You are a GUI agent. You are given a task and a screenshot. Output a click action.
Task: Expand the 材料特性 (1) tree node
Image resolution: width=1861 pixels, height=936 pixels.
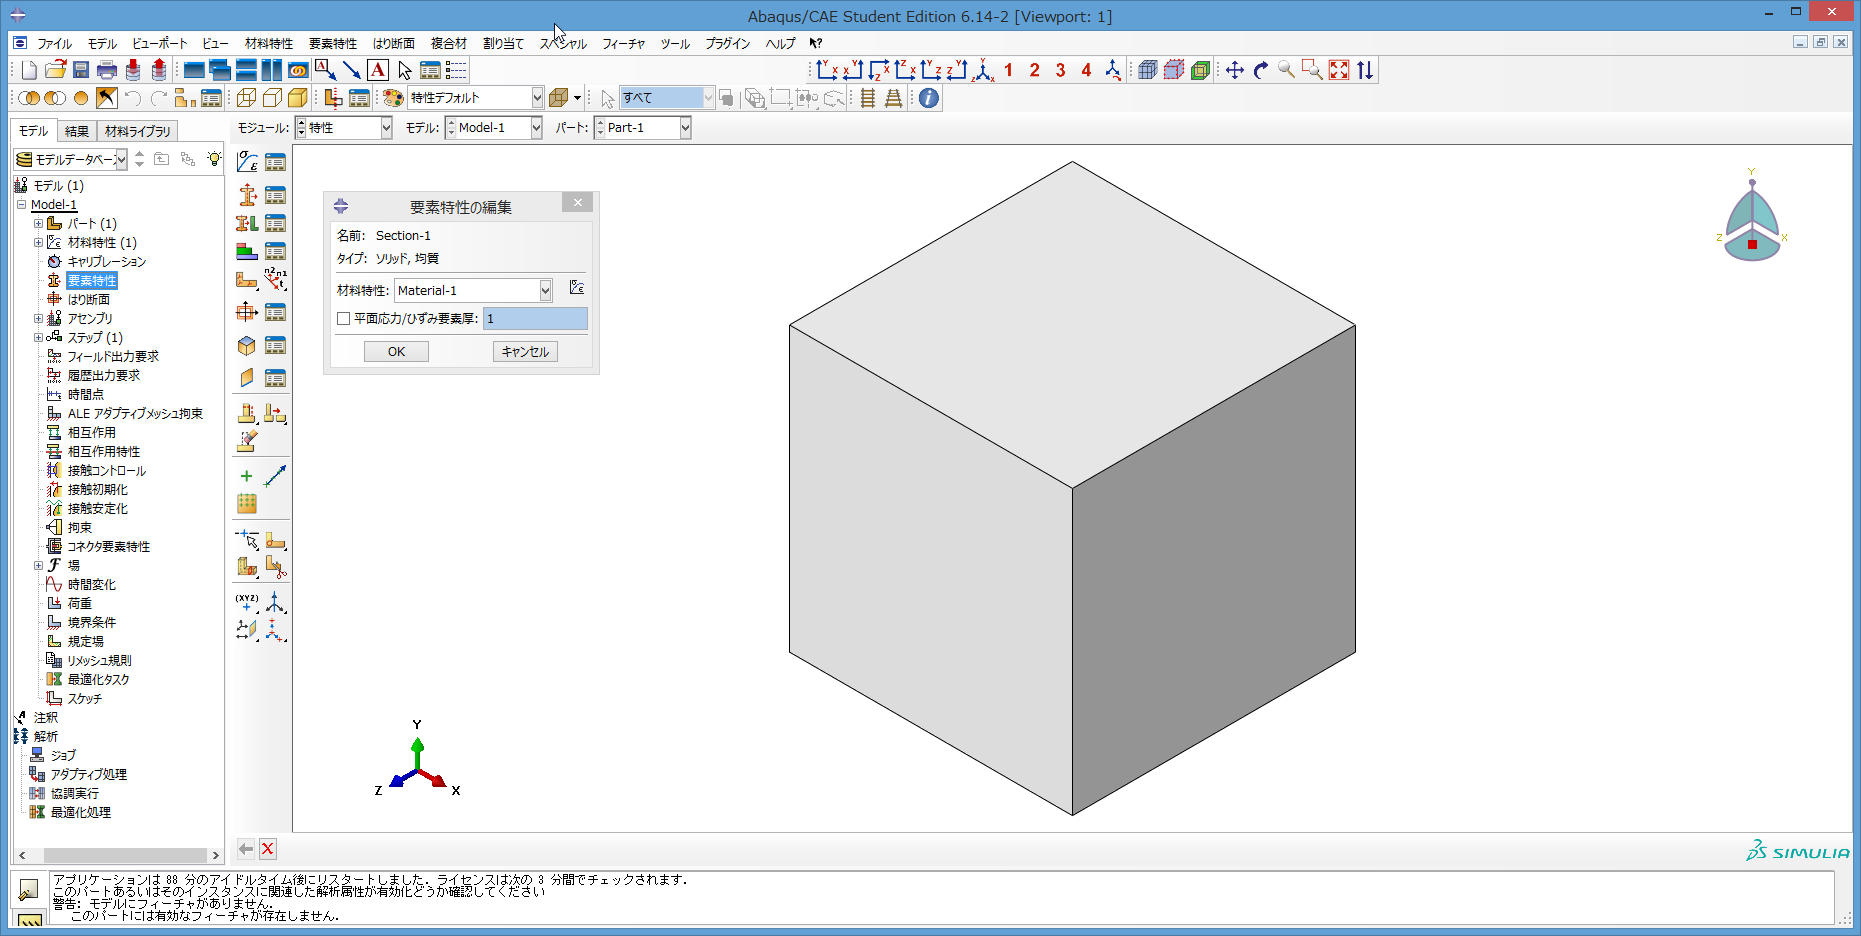click(x=38, y=243)
